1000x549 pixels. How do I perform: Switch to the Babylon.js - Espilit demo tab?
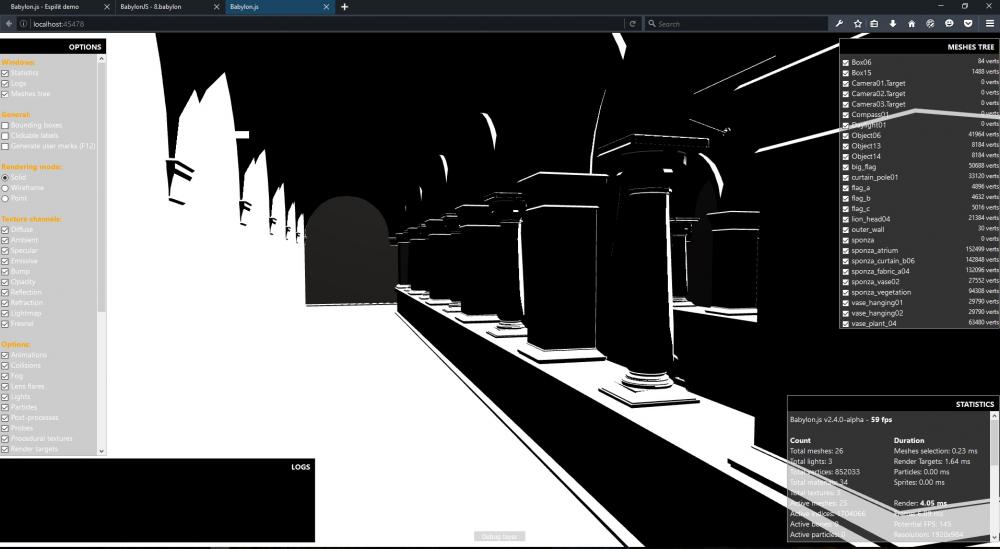(50, 7)
